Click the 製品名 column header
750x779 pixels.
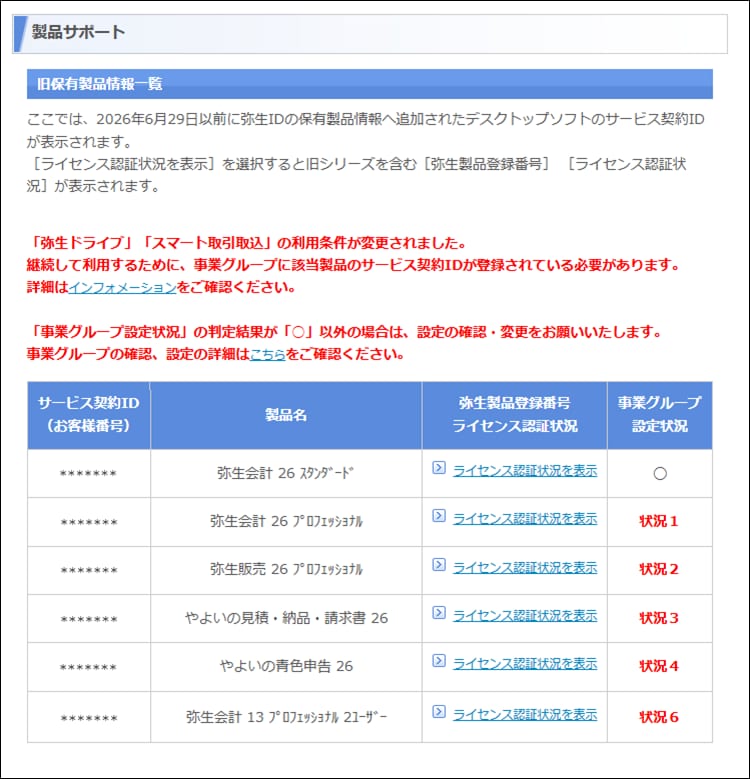click(x=286, y=415)
